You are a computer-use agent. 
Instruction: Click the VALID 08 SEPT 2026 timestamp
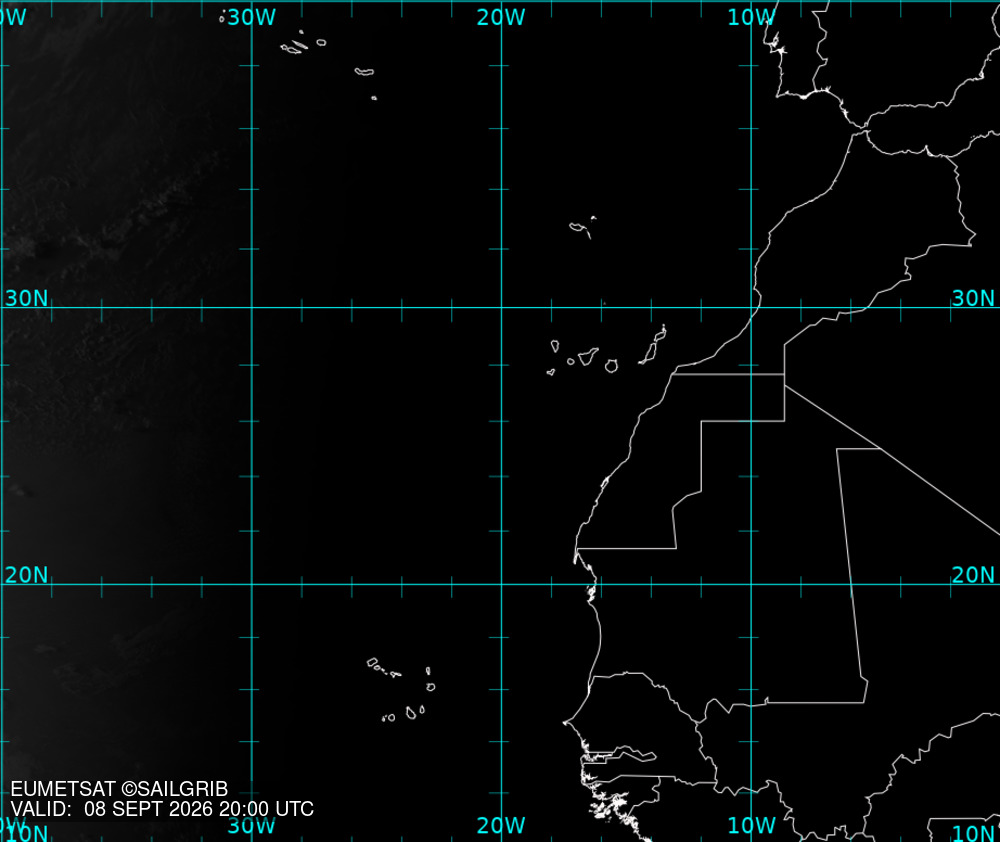coord(162,809)
